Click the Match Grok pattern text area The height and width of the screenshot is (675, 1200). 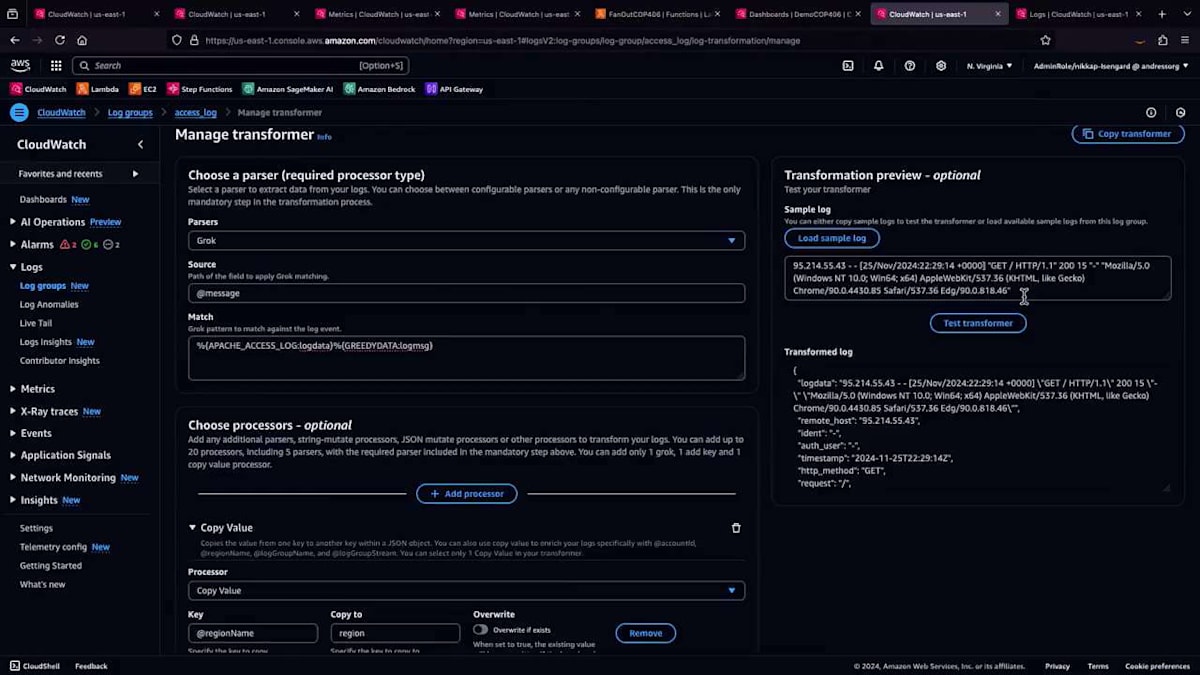[466, 357]
